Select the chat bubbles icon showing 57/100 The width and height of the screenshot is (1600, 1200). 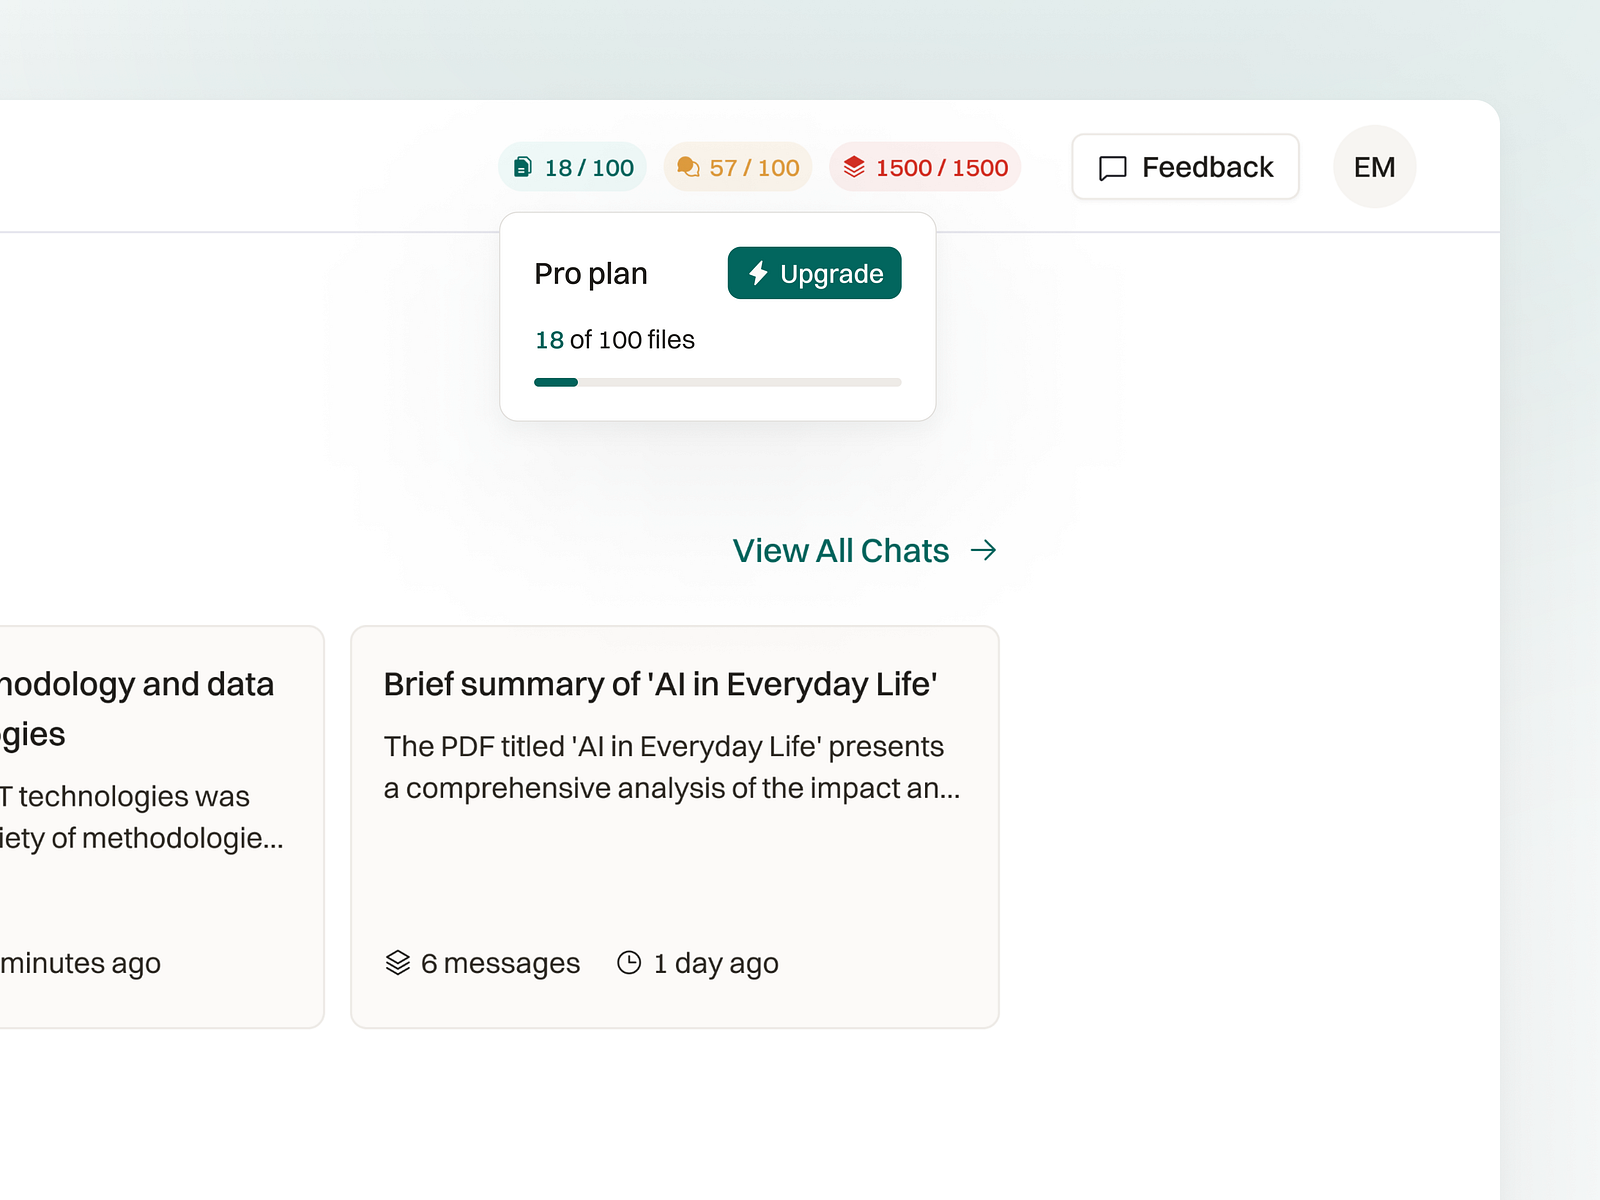coord(689,167)
